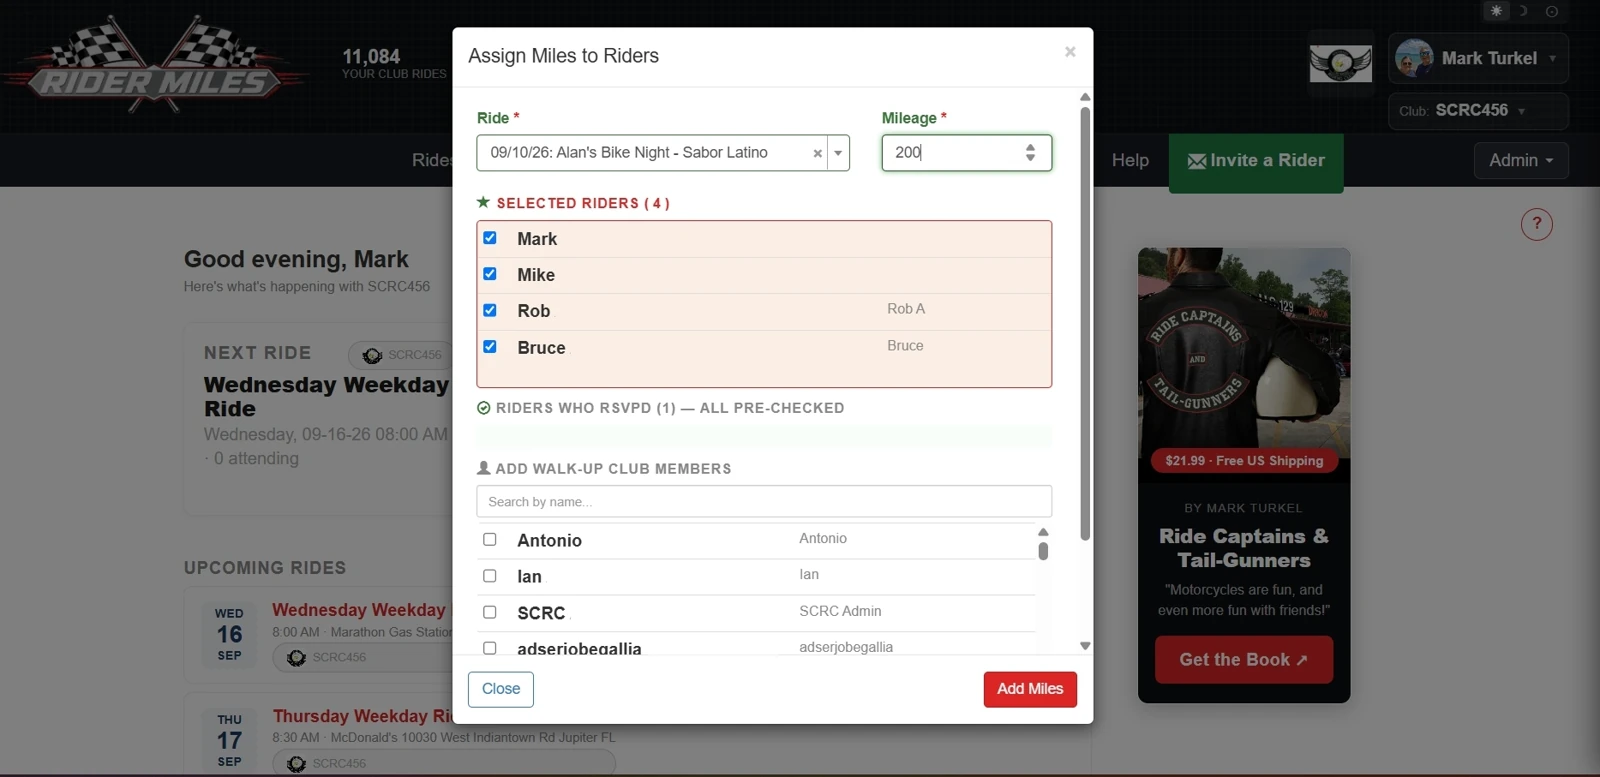Open the Club SCRC456 selector dropdown
The image size is (1600, 777).
pos(1478,111)
